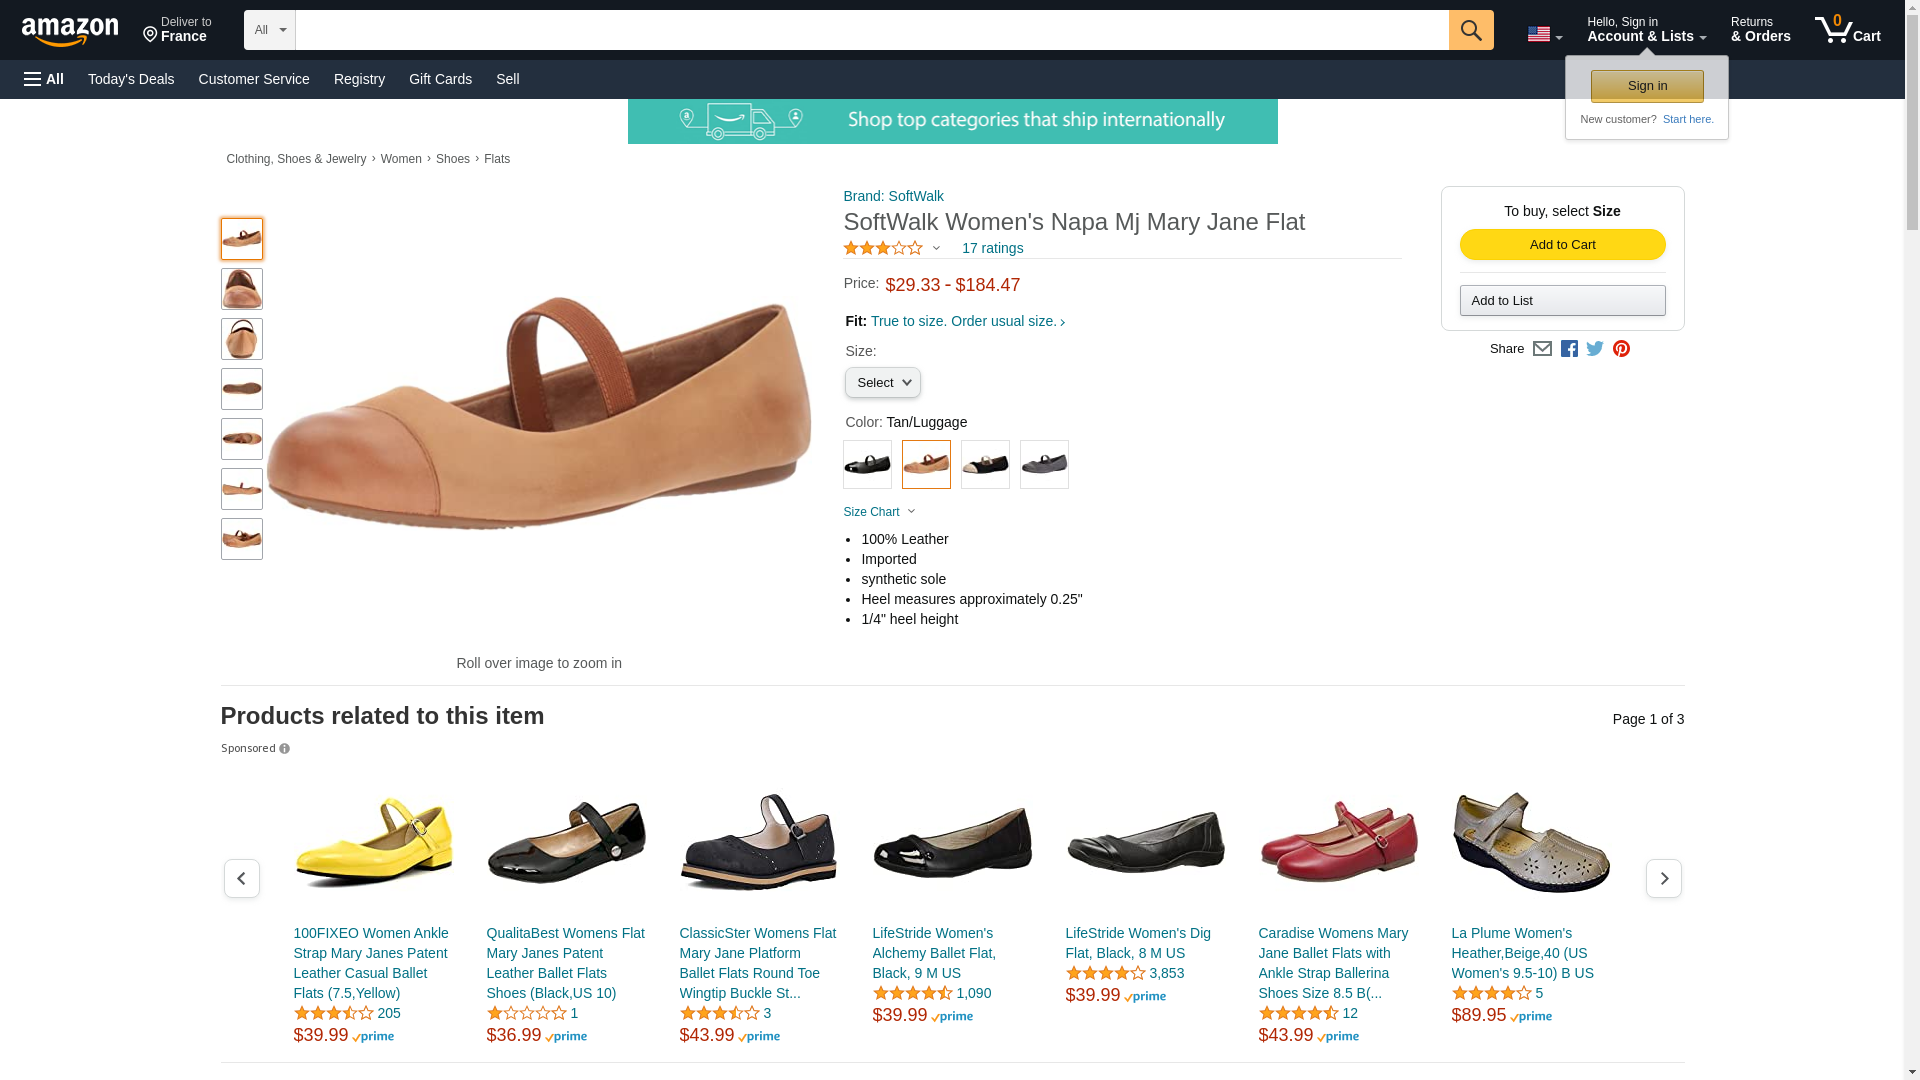Open the 17 ratings link
The width and height of the screenshot is (1920, 1080).
coord(992,248)
